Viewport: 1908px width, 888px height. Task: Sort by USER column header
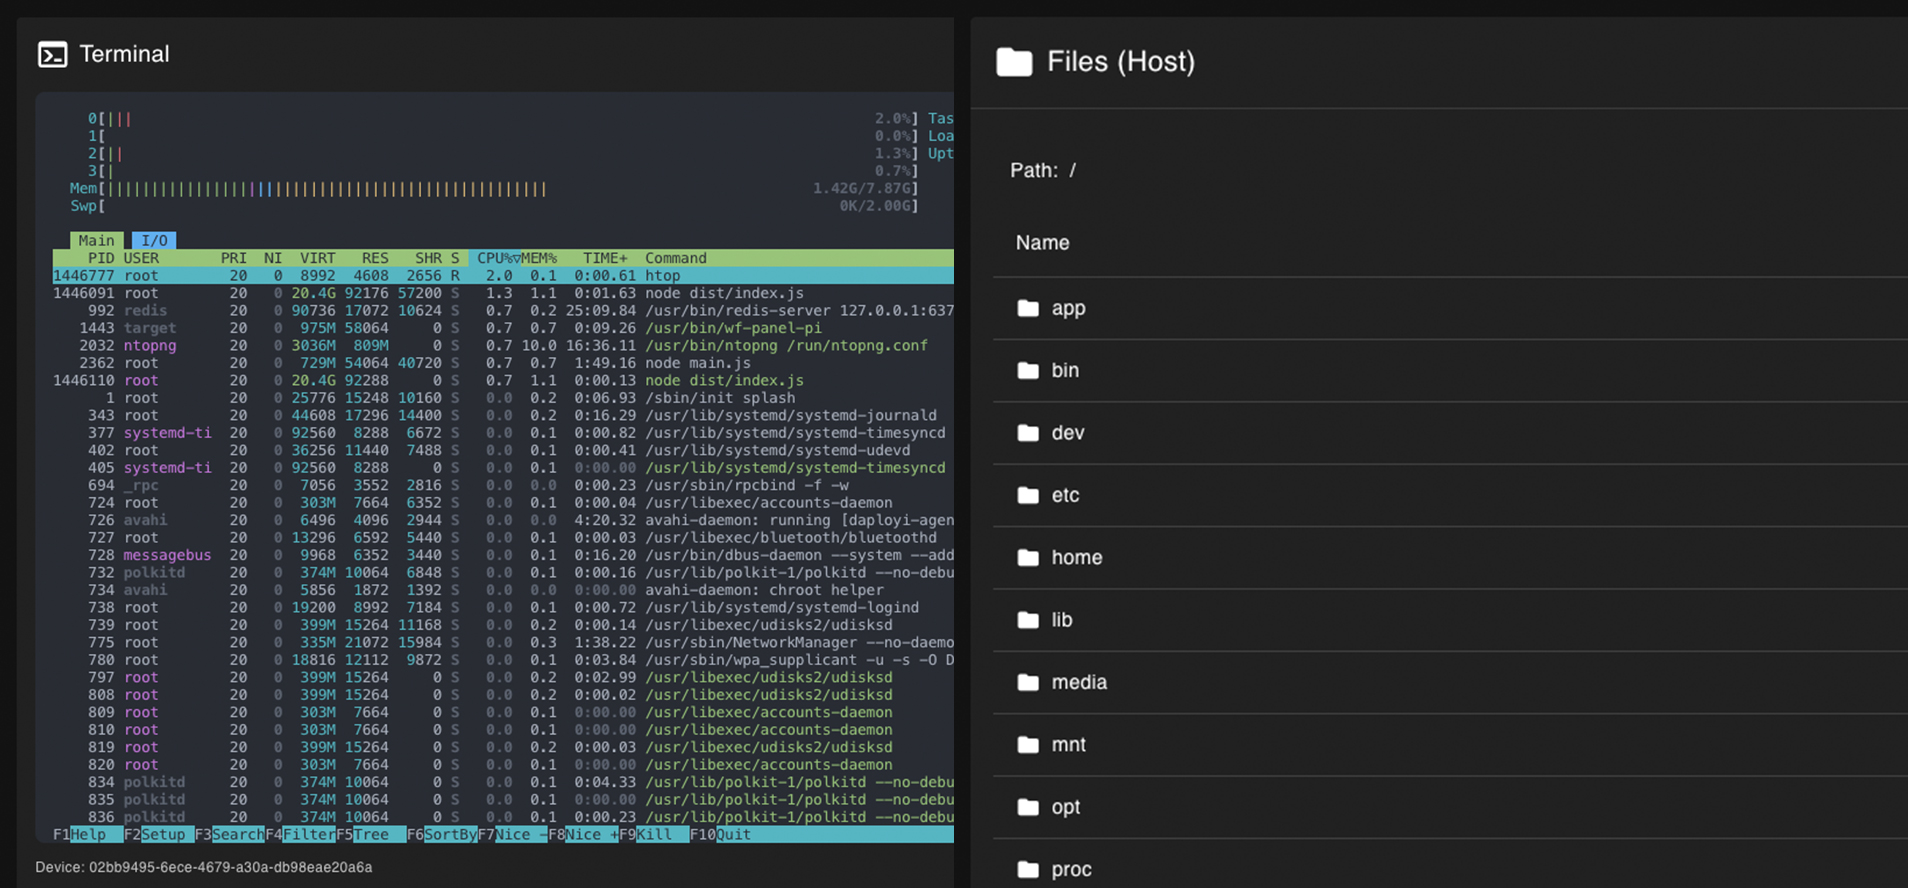pyautogui.click(x=141, y=258)
